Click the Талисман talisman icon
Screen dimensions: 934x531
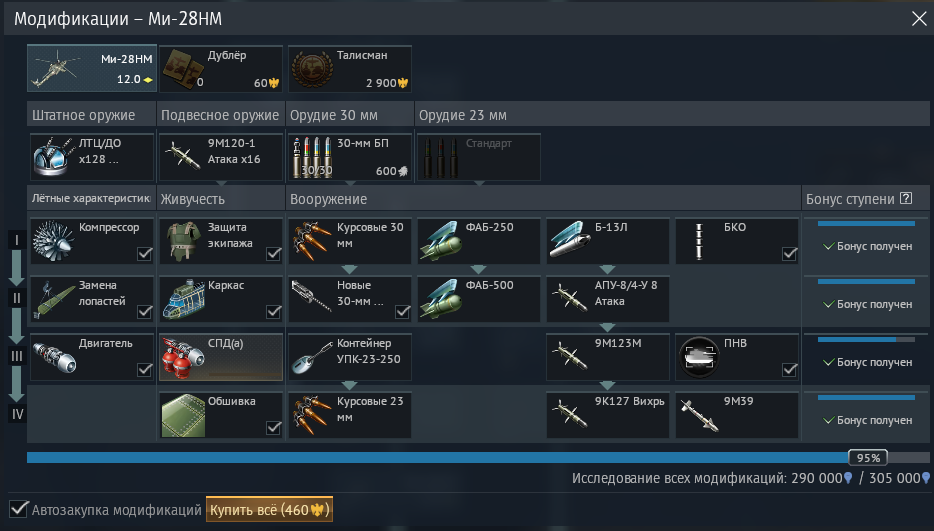coord(350,69)
